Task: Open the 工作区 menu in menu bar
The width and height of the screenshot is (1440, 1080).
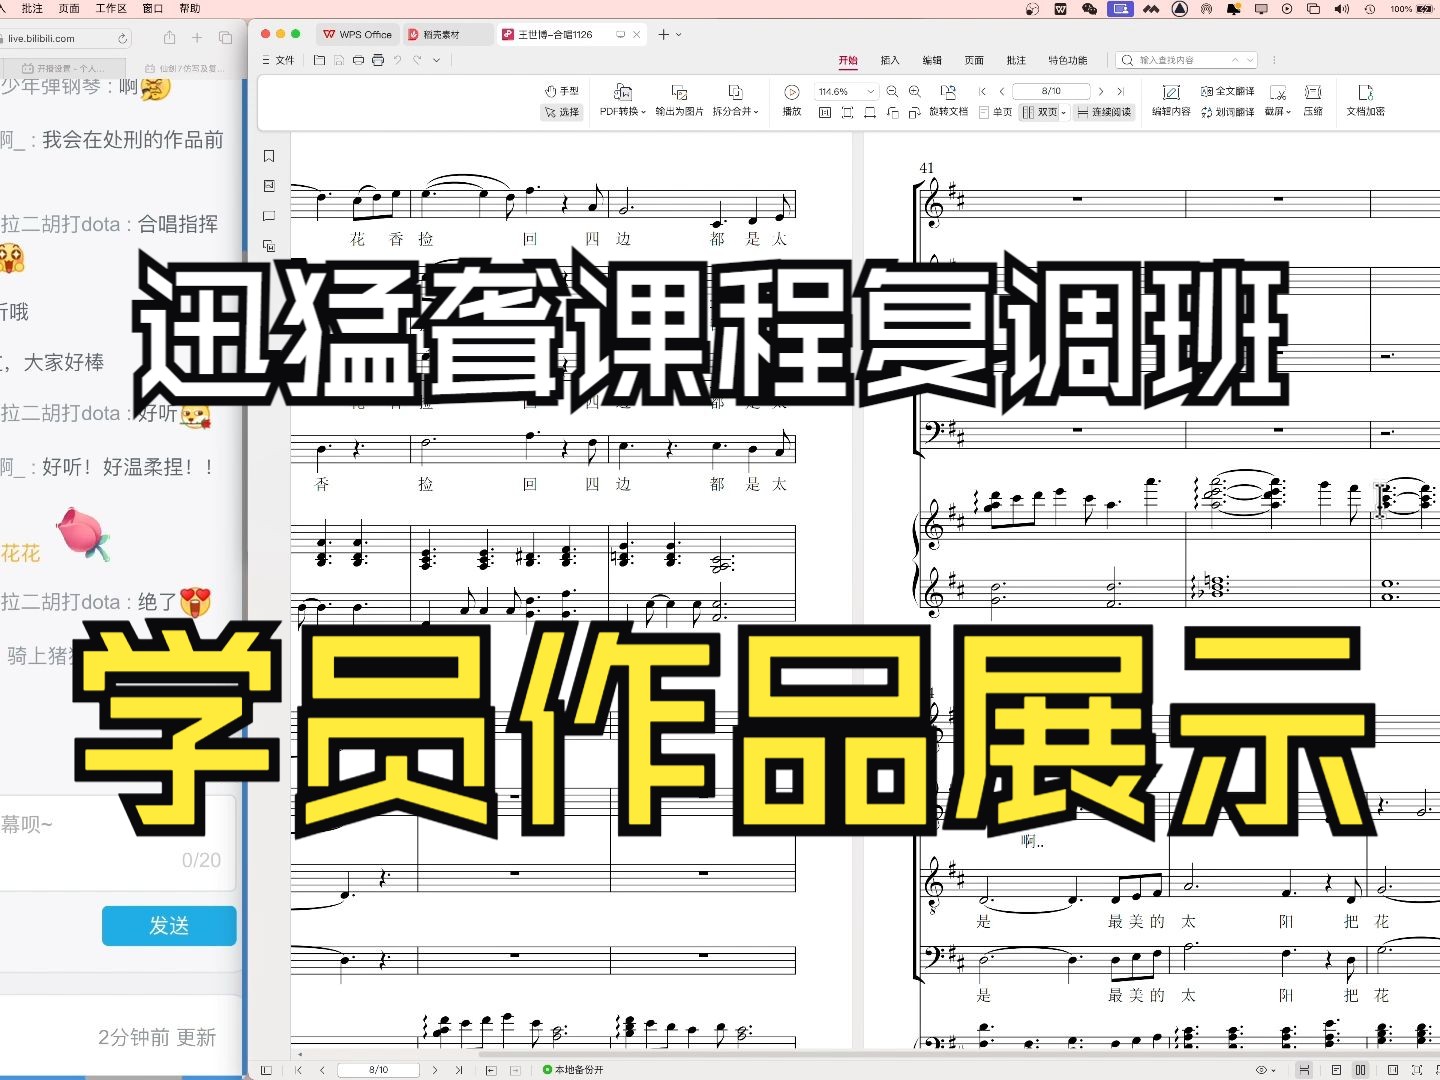Action: [111, 8]
